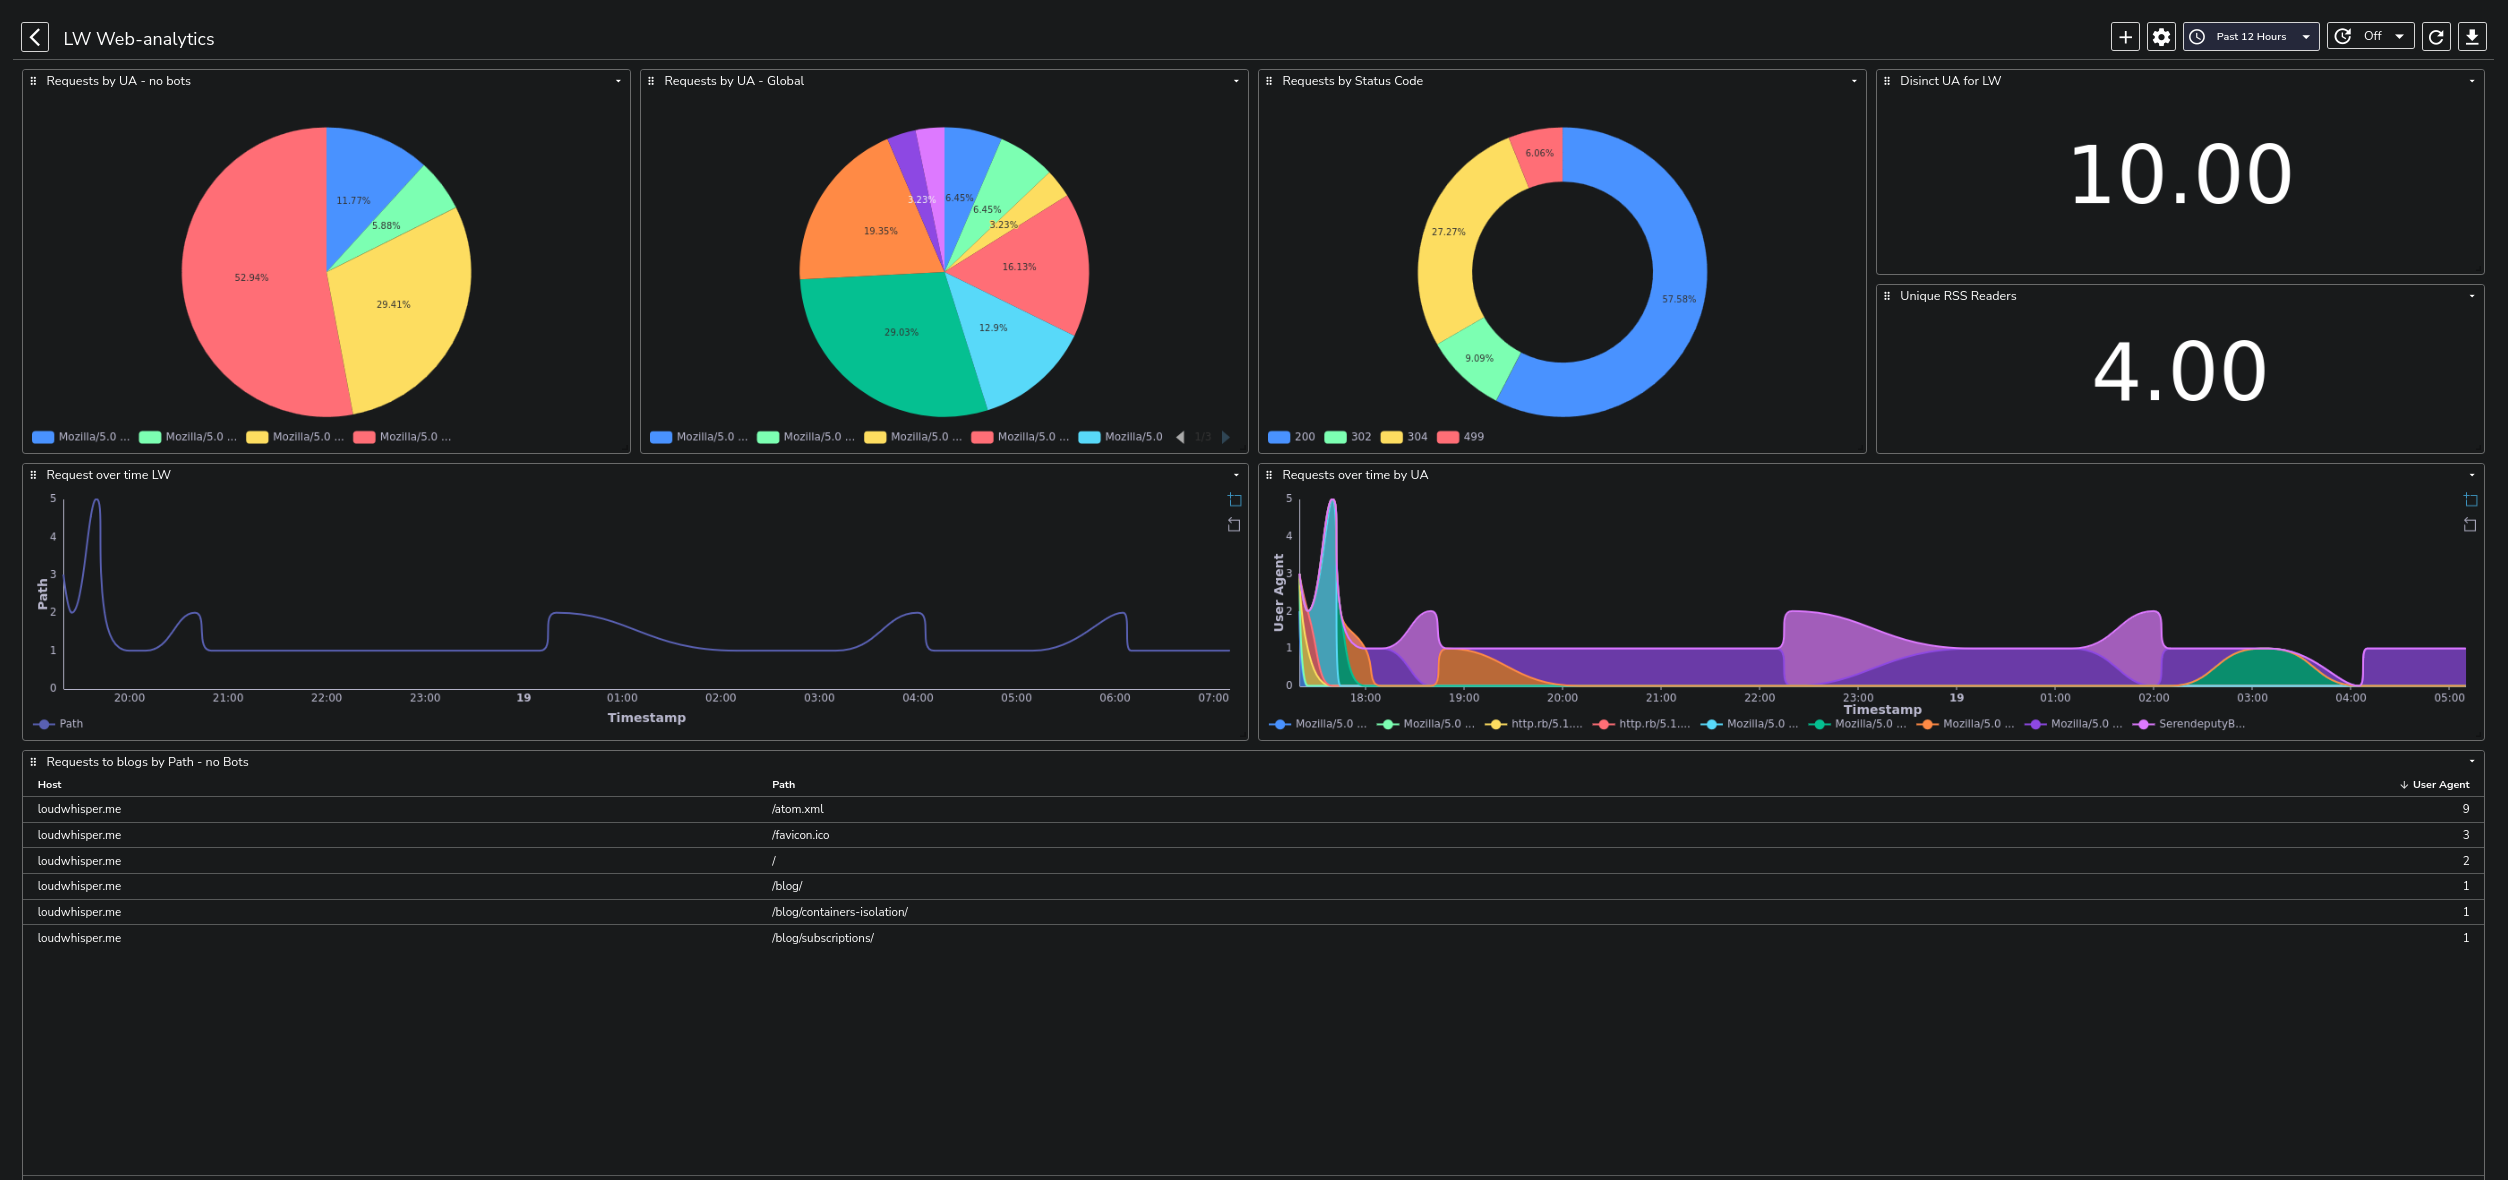Grab drag handle of Unique RSS Readers panel

click(1887, 296)
